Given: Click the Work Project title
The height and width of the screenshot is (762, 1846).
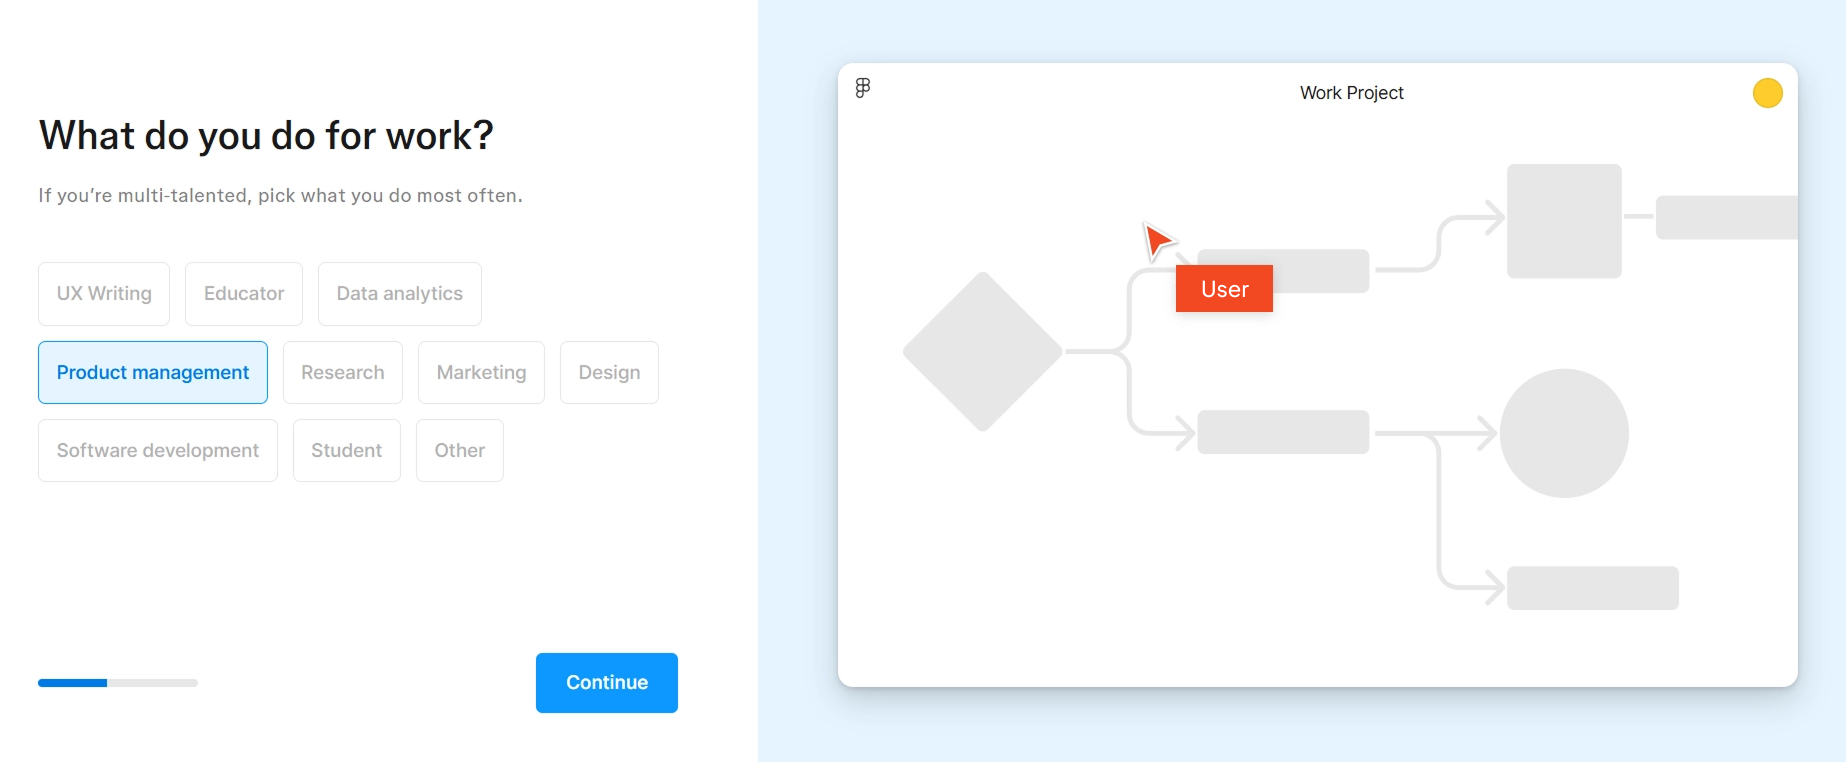Looking at the screenshot, I should [x=1351, y=93].
